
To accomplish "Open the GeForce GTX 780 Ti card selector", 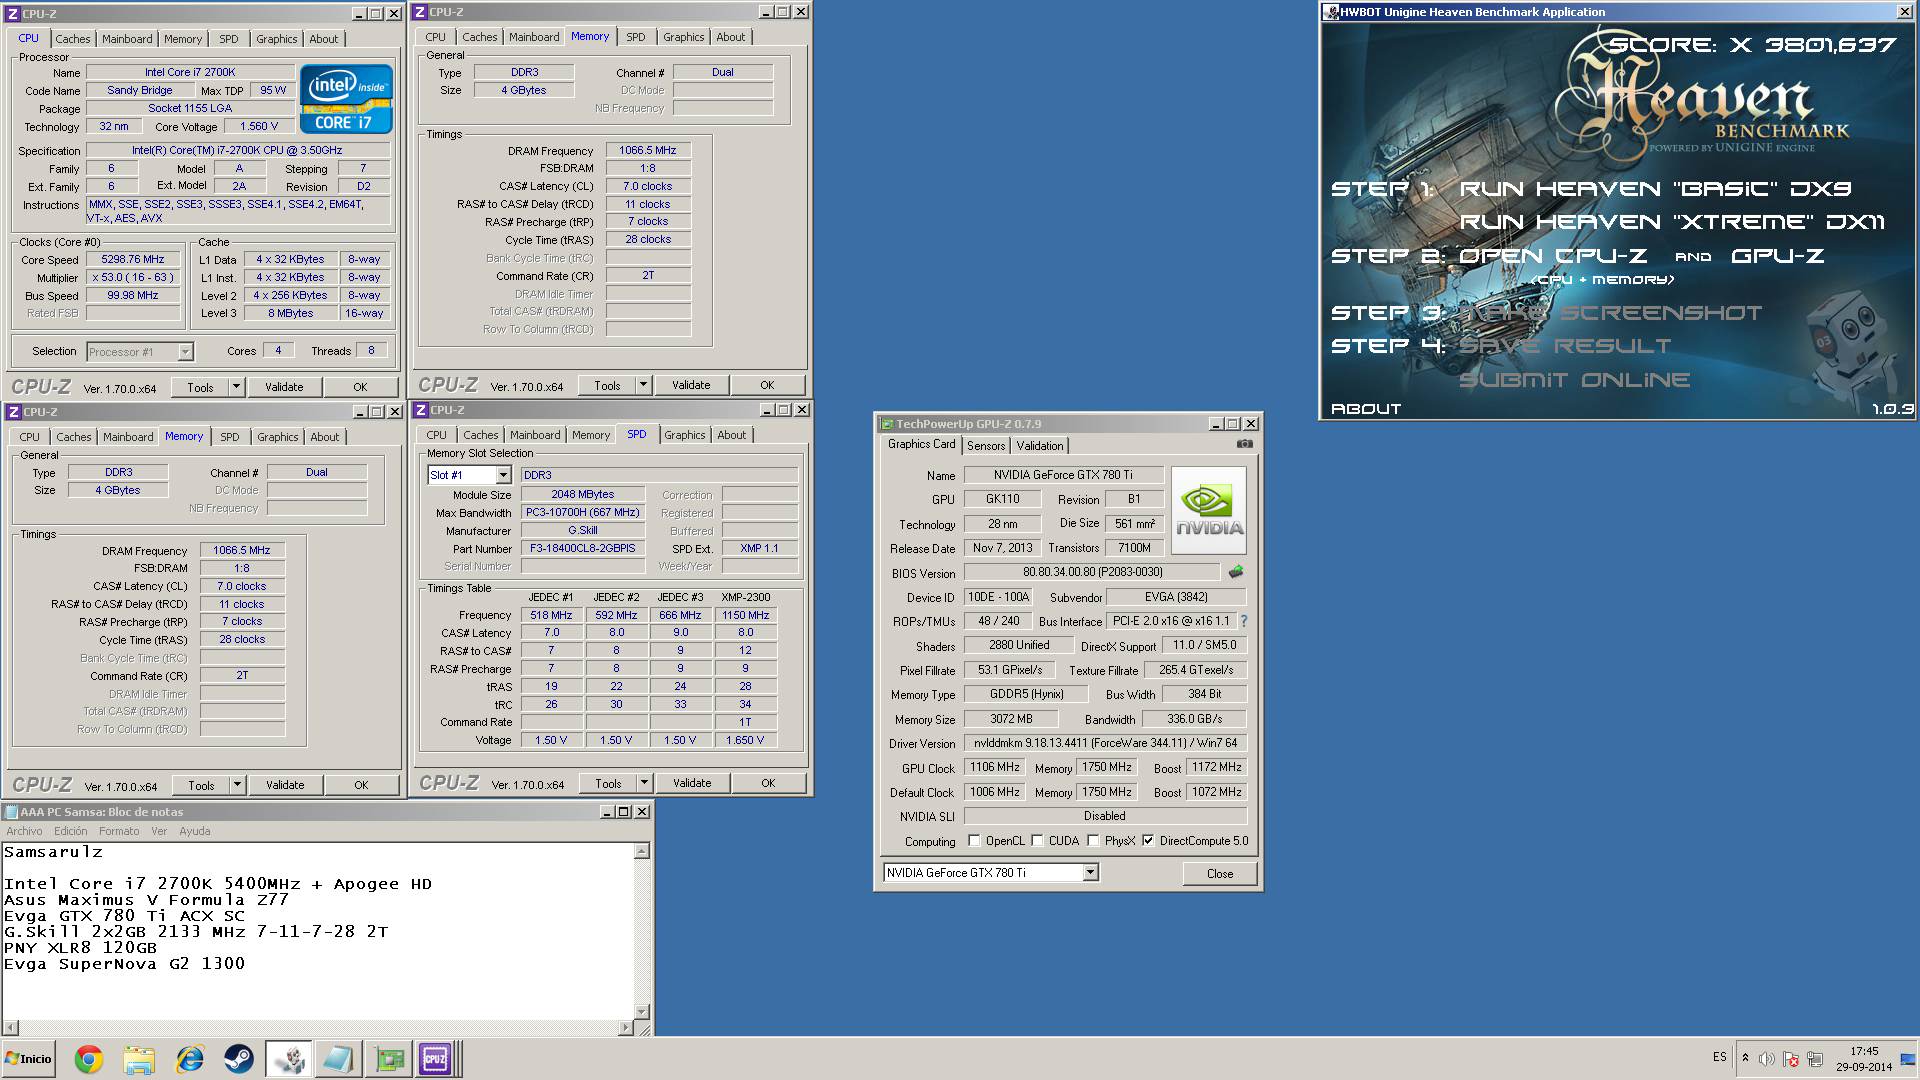I will (x=1090, y=873).
